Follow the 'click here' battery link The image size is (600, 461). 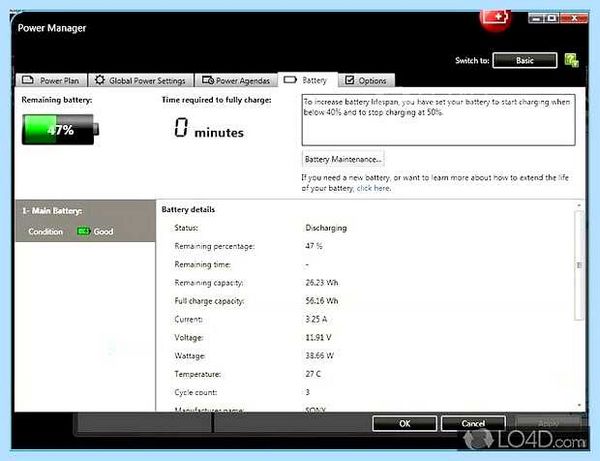point(373,188)
